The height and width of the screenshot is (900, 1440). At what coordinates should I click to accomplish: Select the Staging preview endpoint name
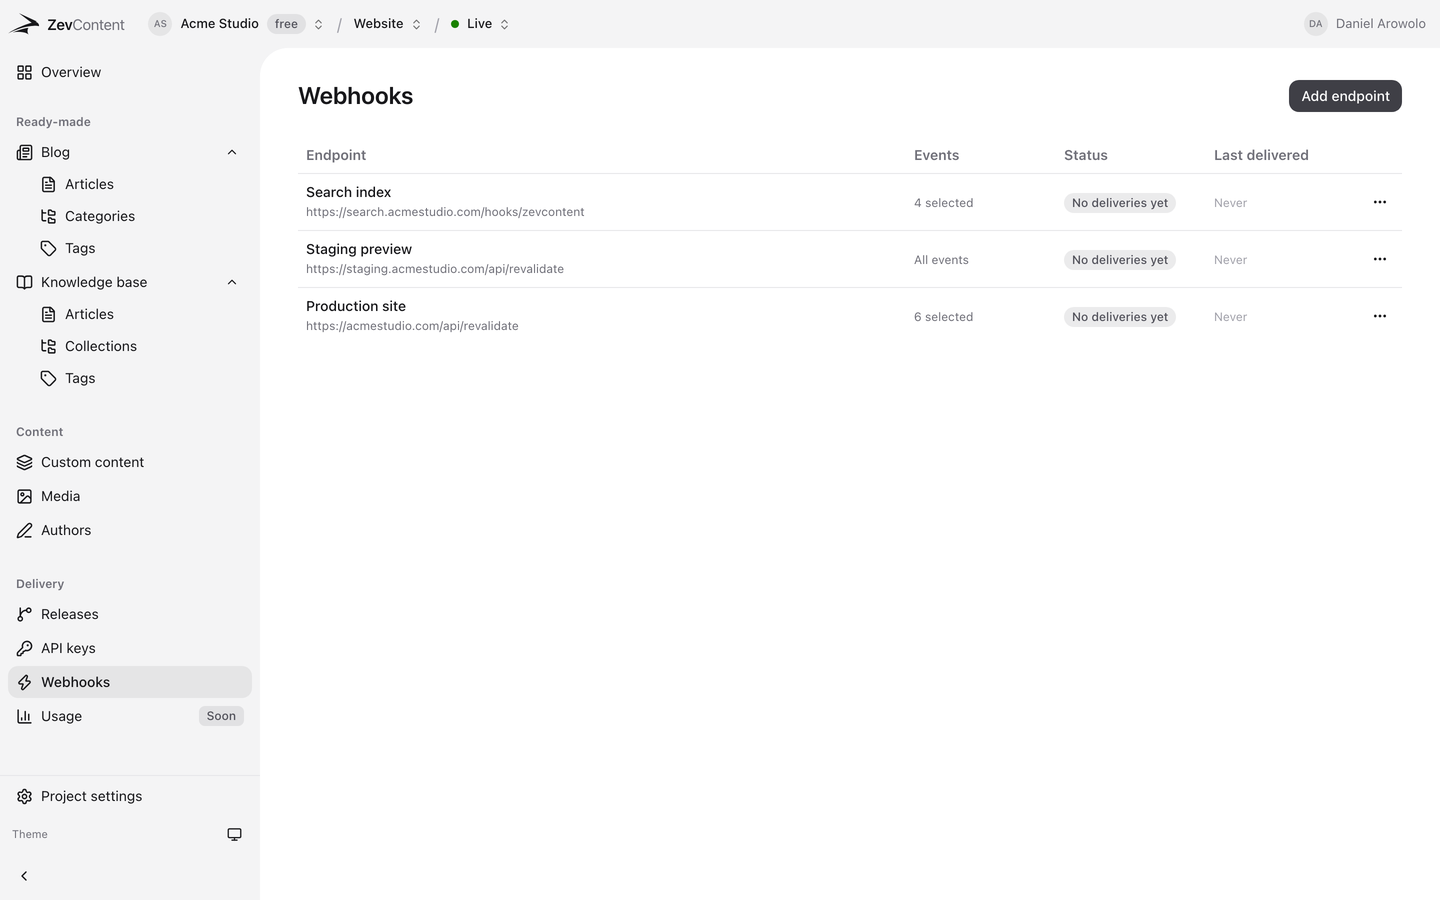tap(359, 249)
